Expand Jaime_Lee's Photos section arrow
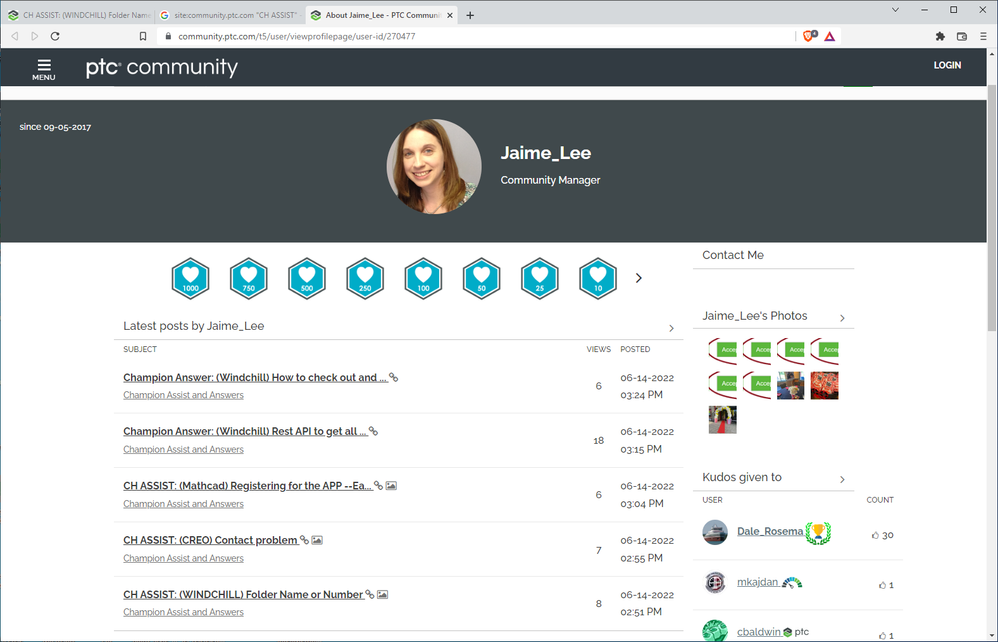The width and height of the screenshot is (998, 642). pyautogui.click(x=842, y=318)
